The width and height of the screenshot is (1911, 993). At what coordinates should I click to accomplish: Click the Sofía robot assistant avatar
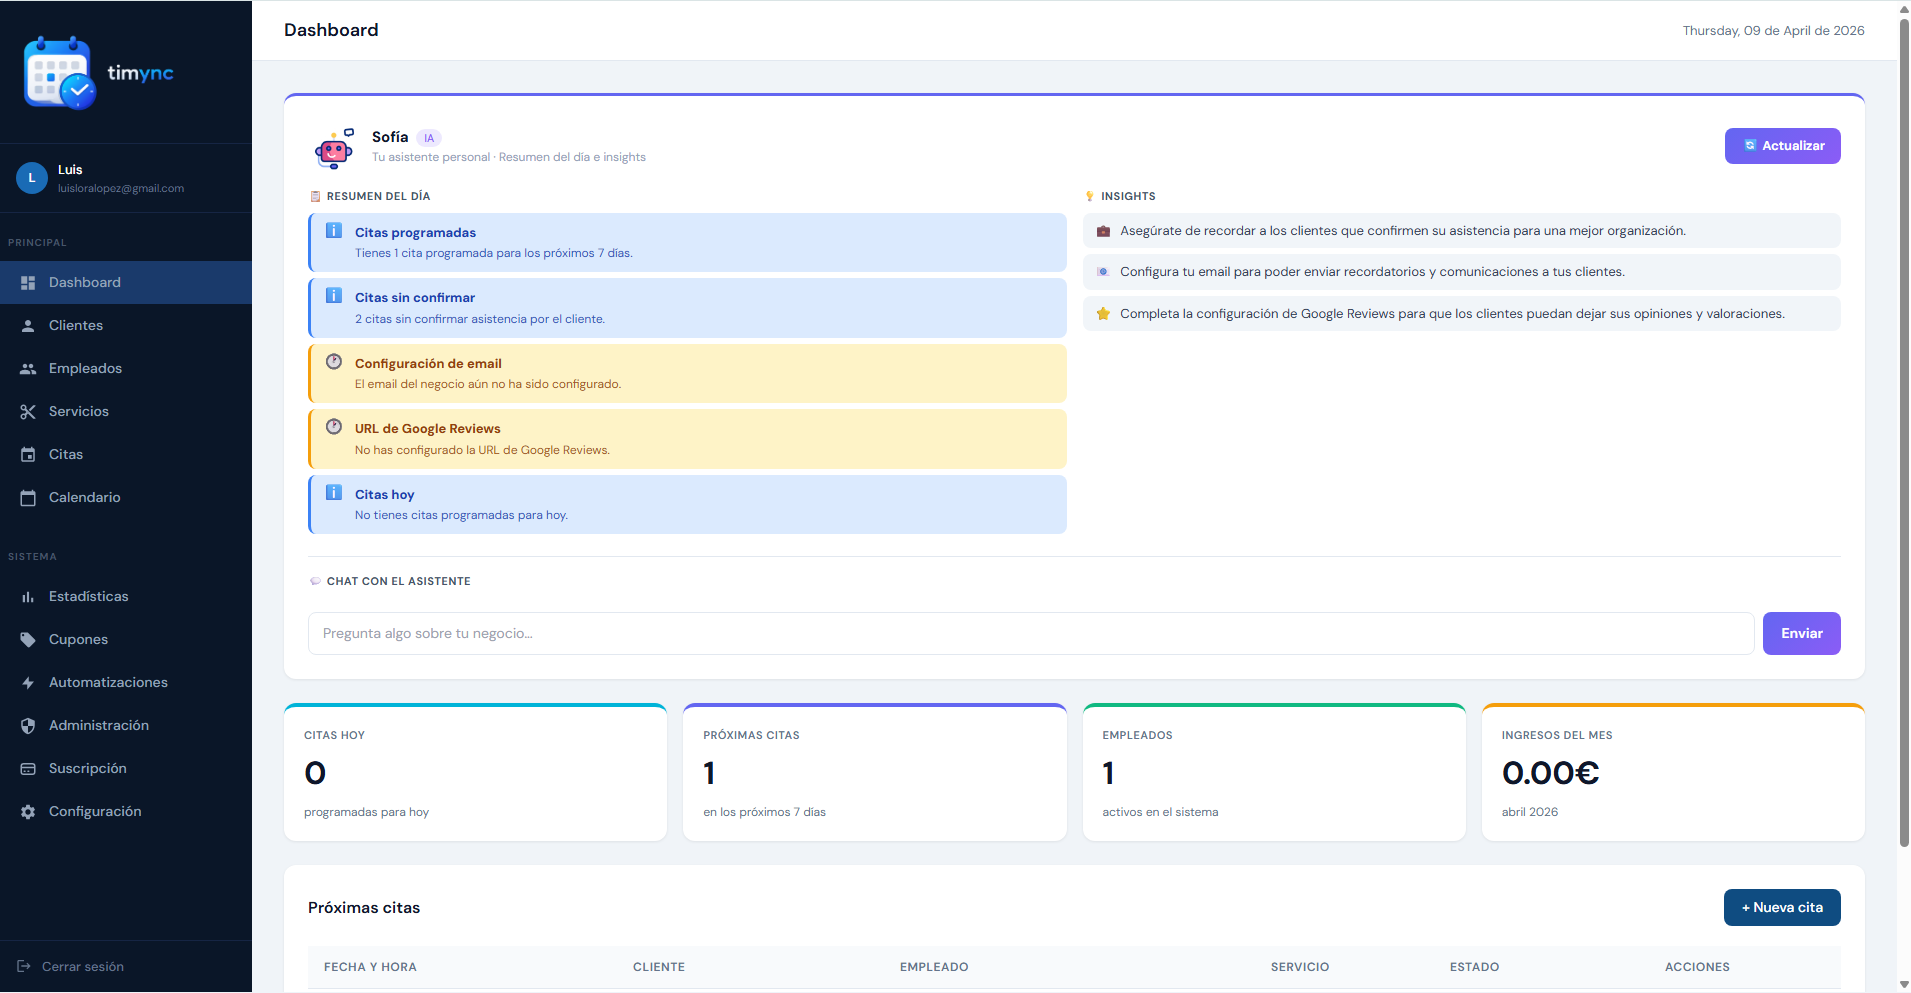click(334, 148)
